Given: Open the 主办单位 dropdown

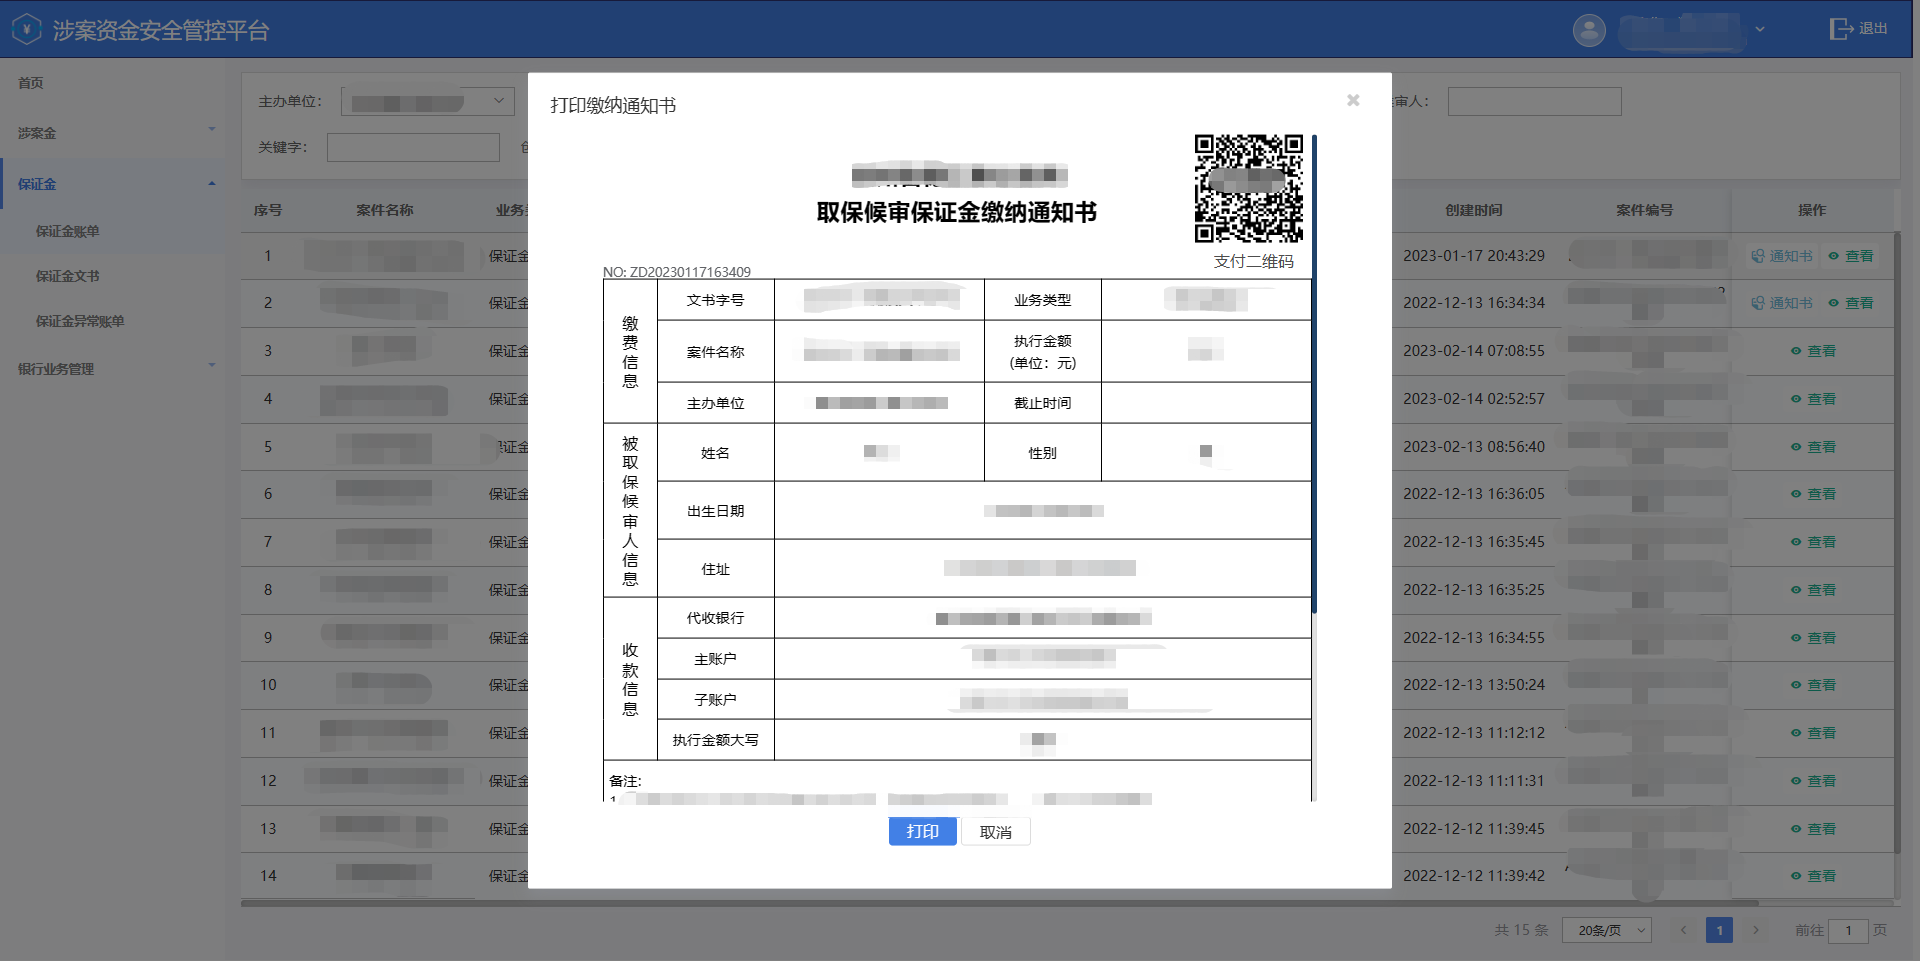Looking at the screenshot, I should tap(427, 101).
